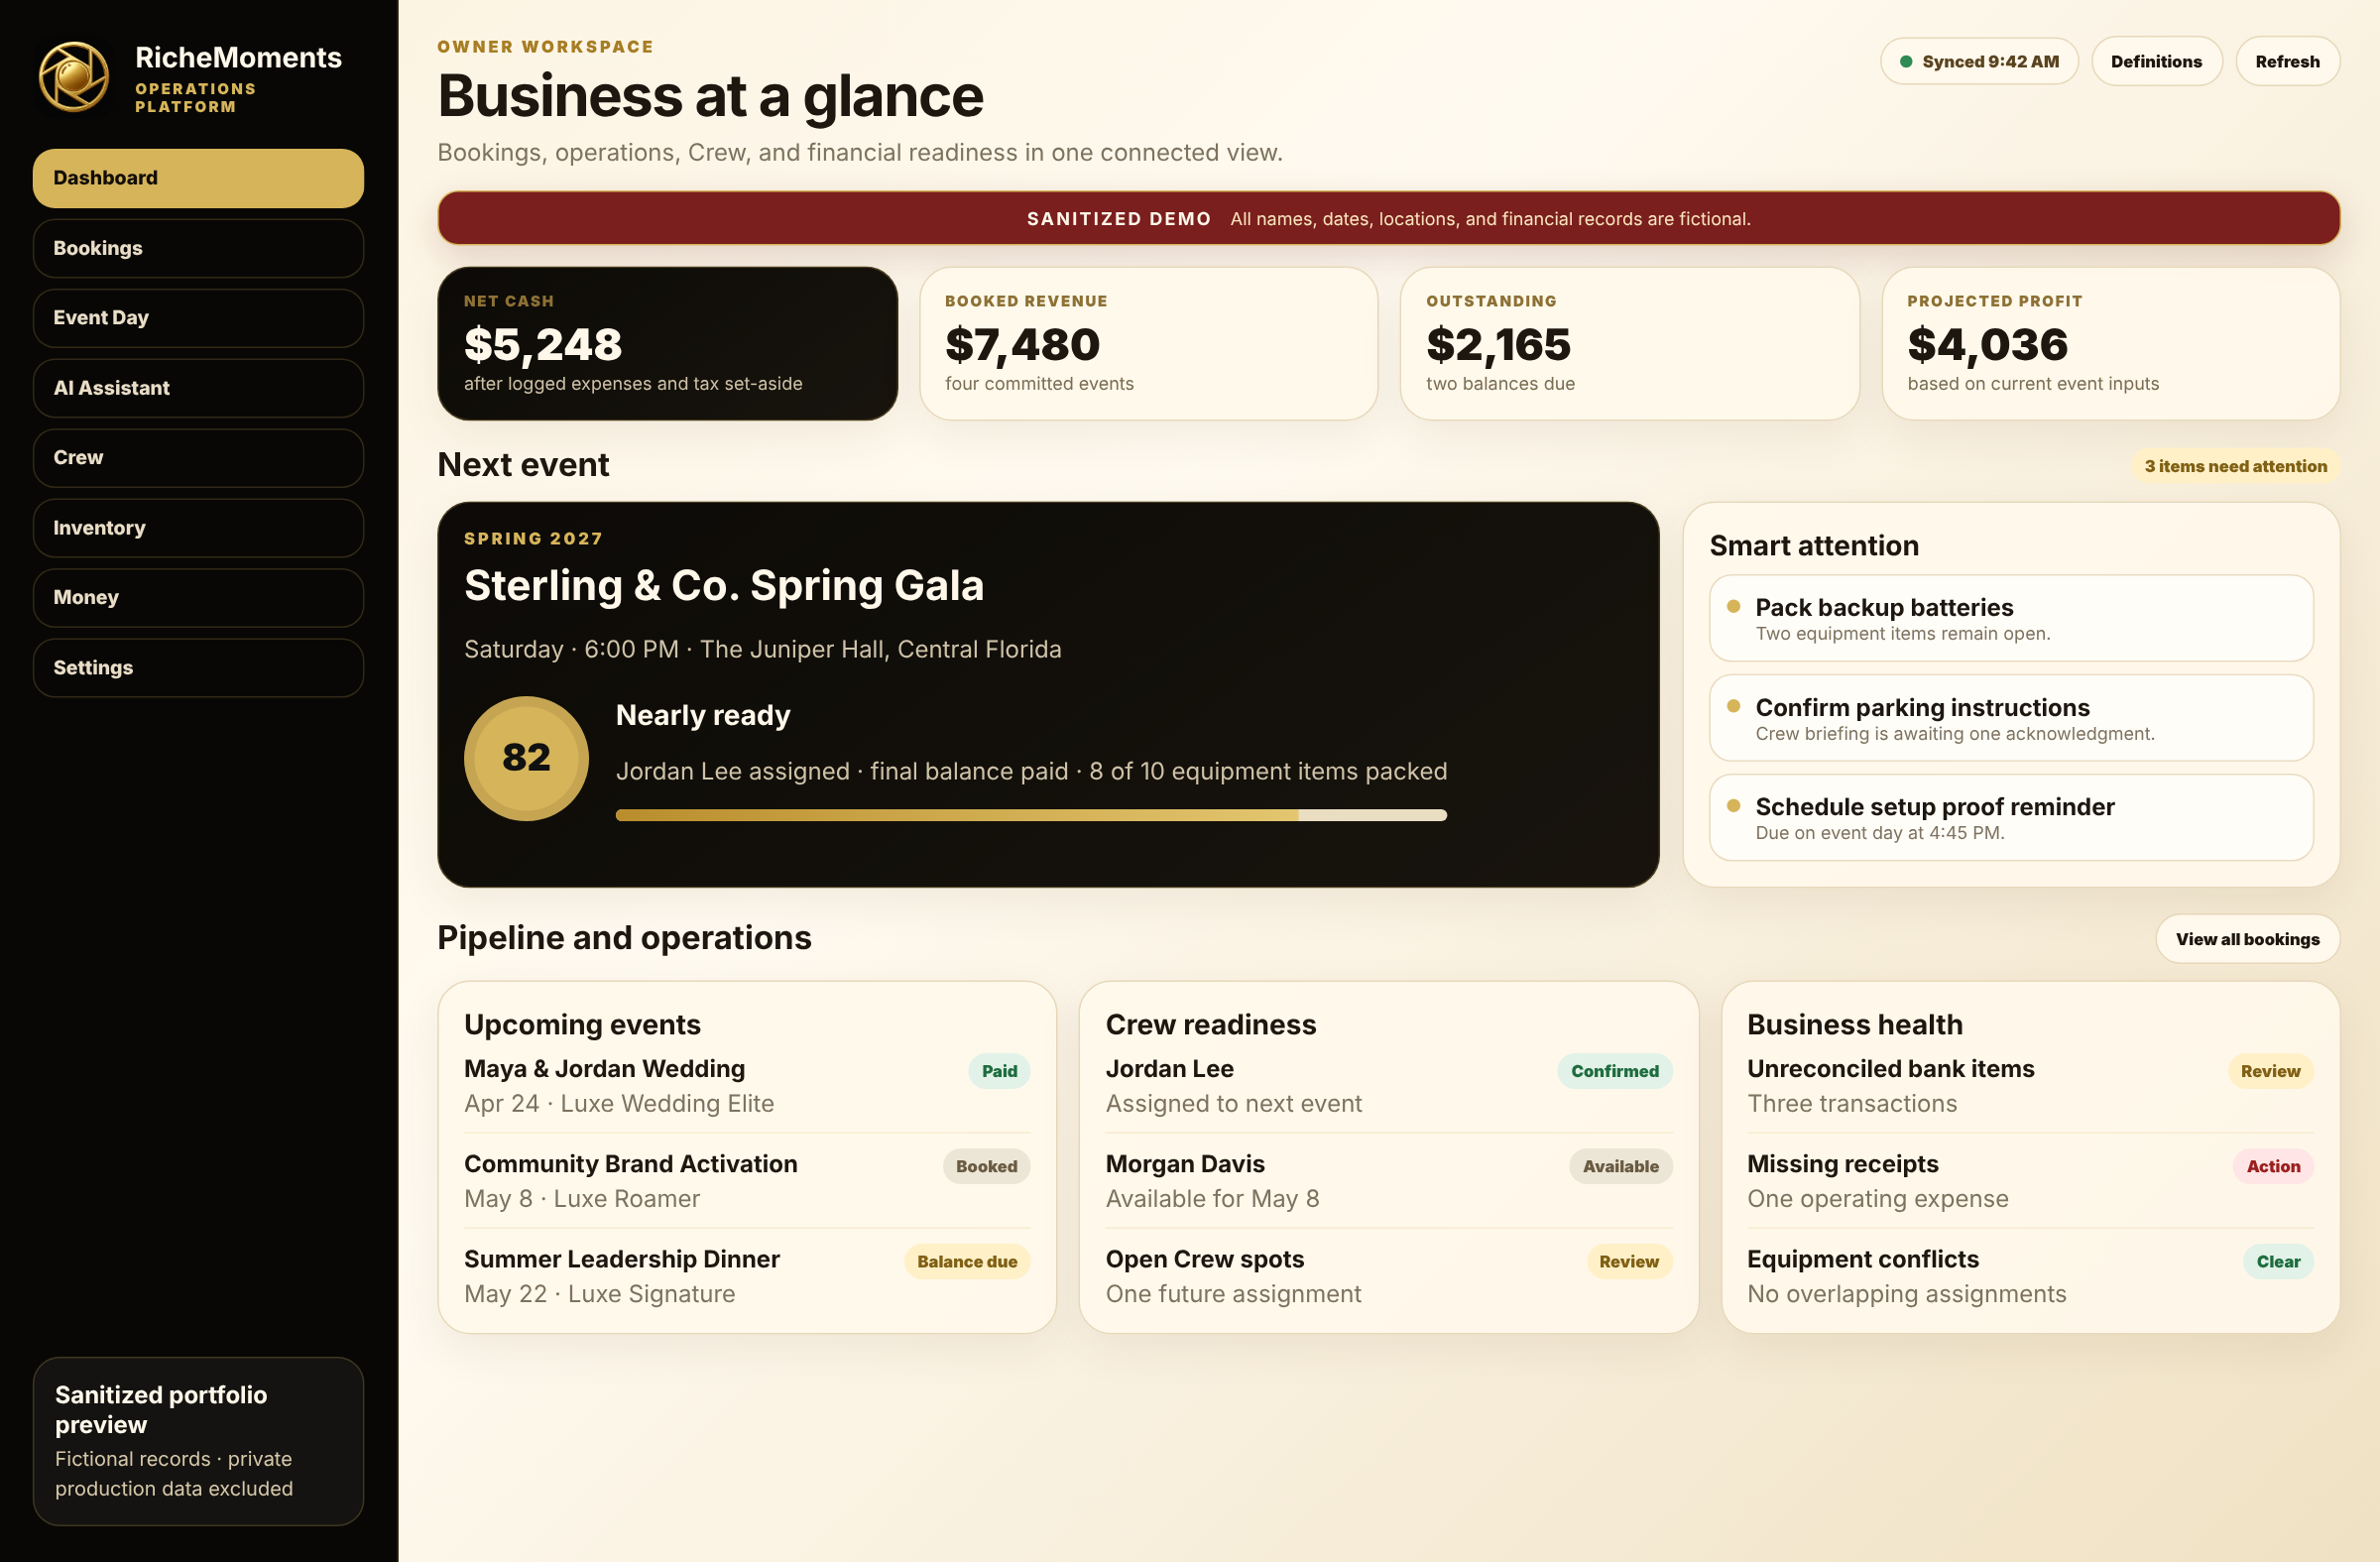This screenshot has width=2380, height=1562.
Task: Open the Morgan Davis crew row
Action: 1389,1181
